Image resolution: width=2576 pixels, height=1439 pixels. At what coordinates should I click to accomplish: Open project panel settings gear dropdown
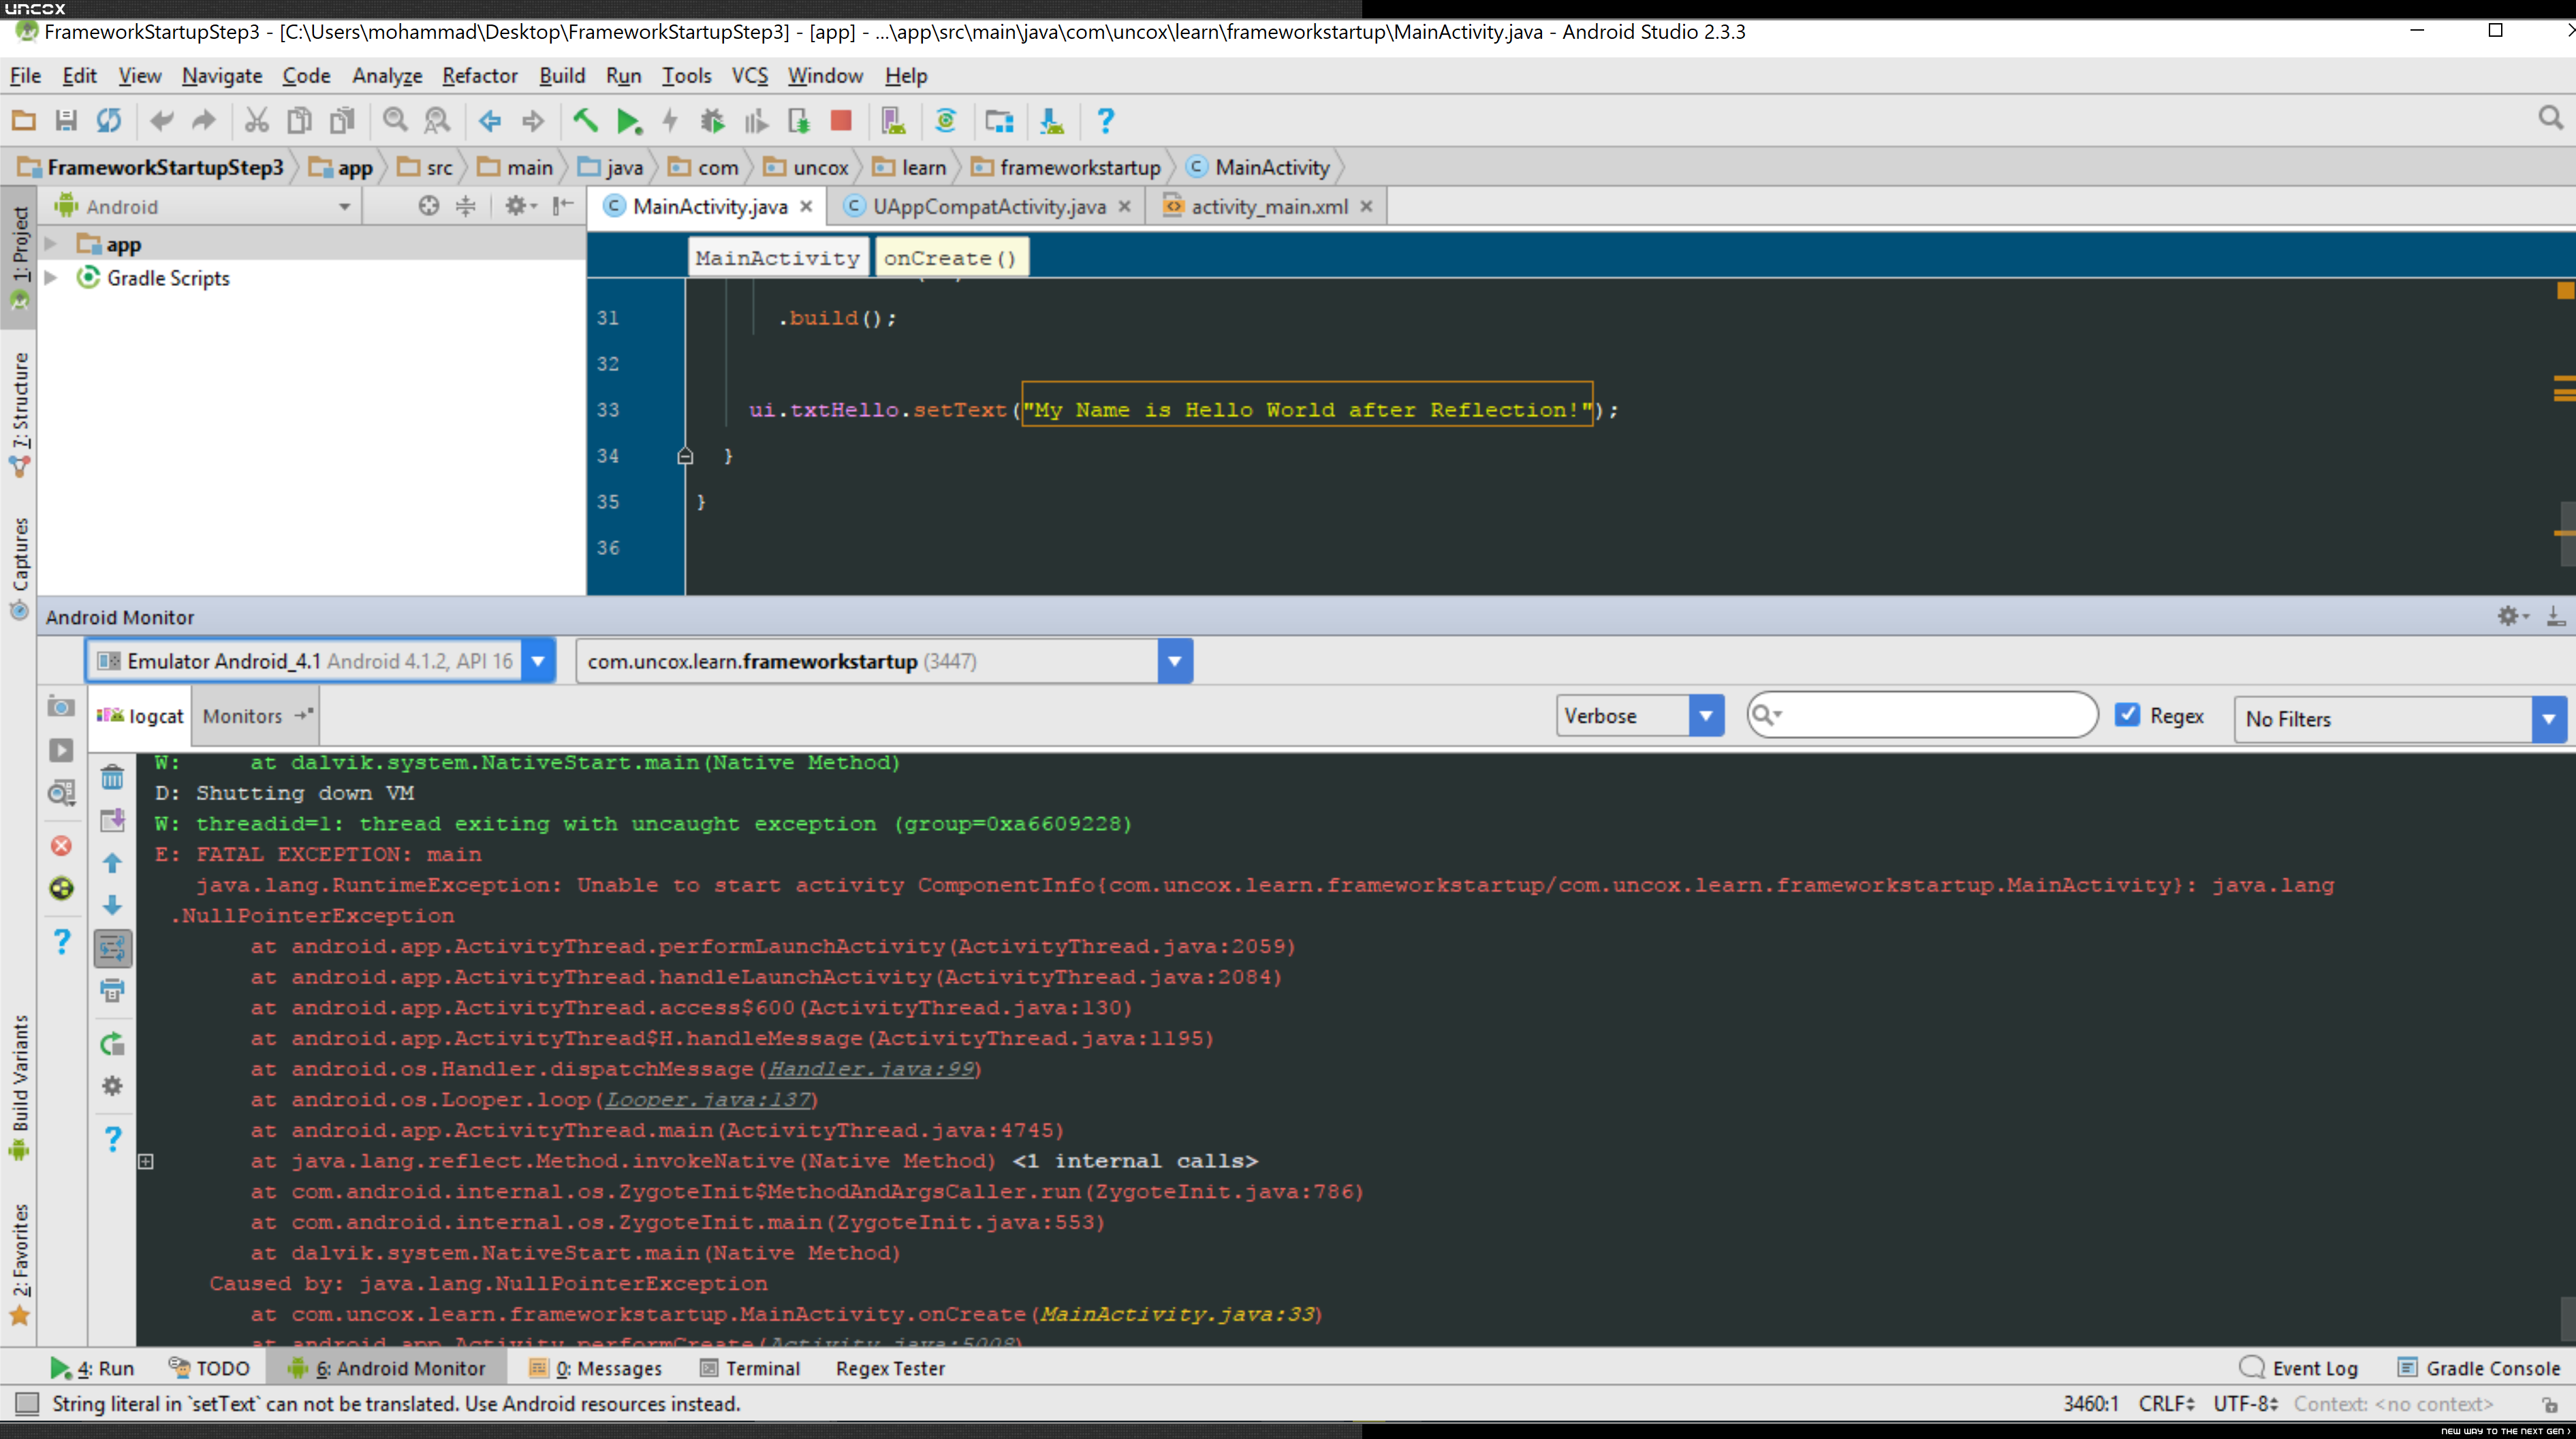pos(520,205)
